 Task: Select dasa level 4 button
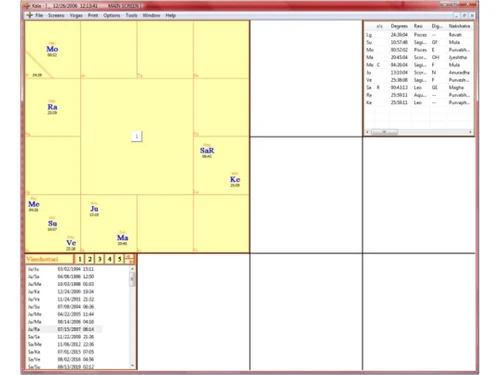pyautogui.click(x=109, y=259)
